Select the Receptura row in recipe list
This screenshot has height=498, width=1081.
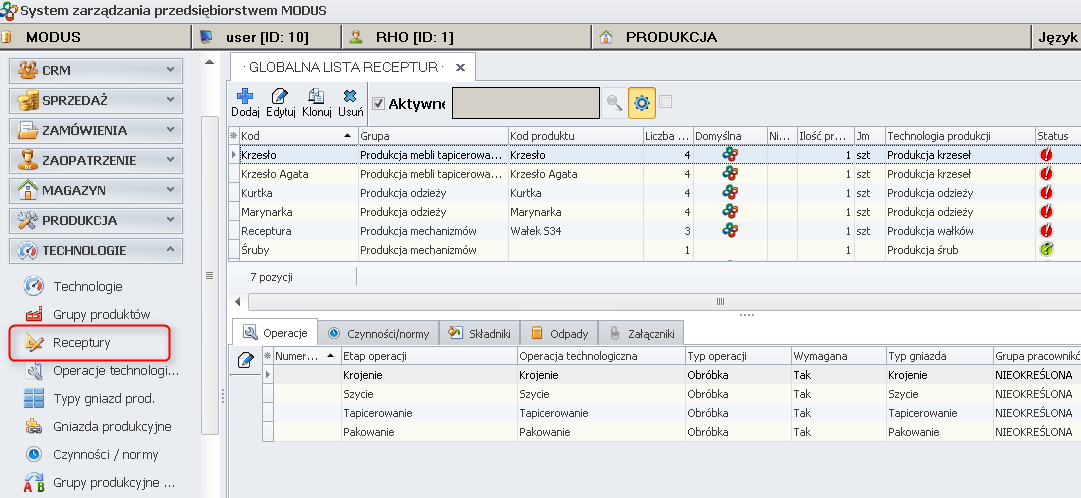pos(654,230)
